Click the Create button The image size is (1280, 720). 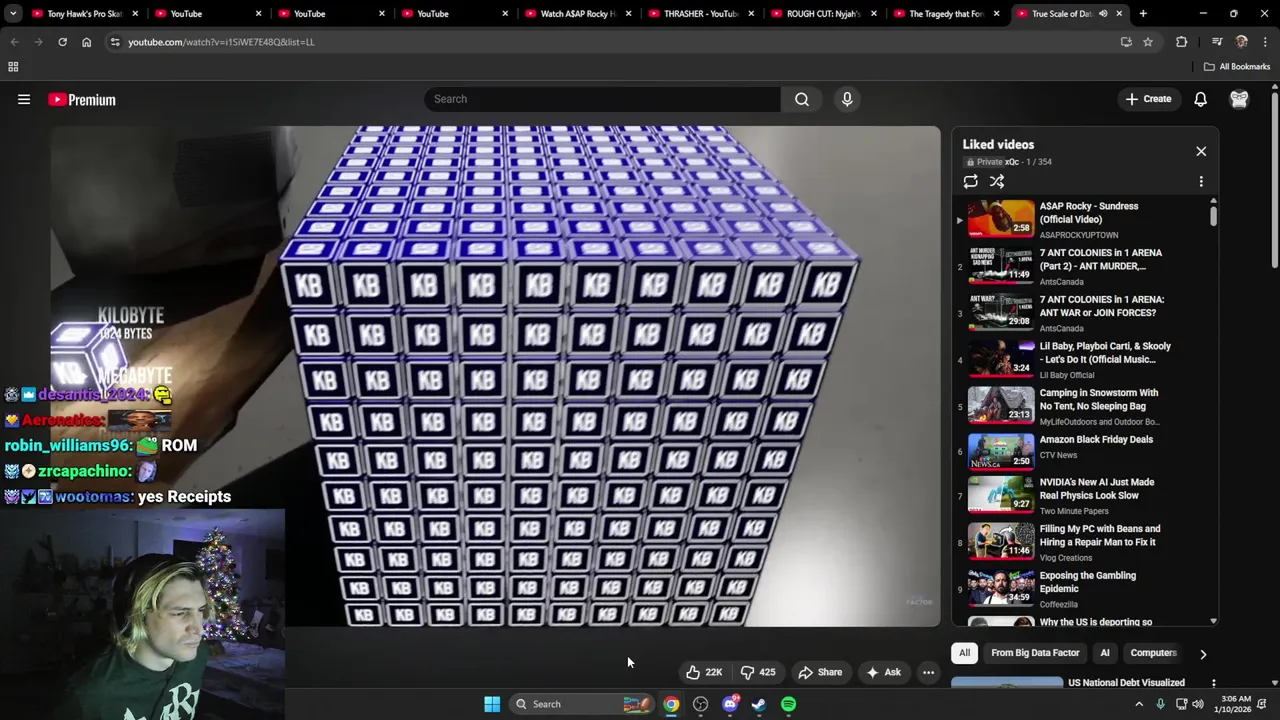(1148, 99)
